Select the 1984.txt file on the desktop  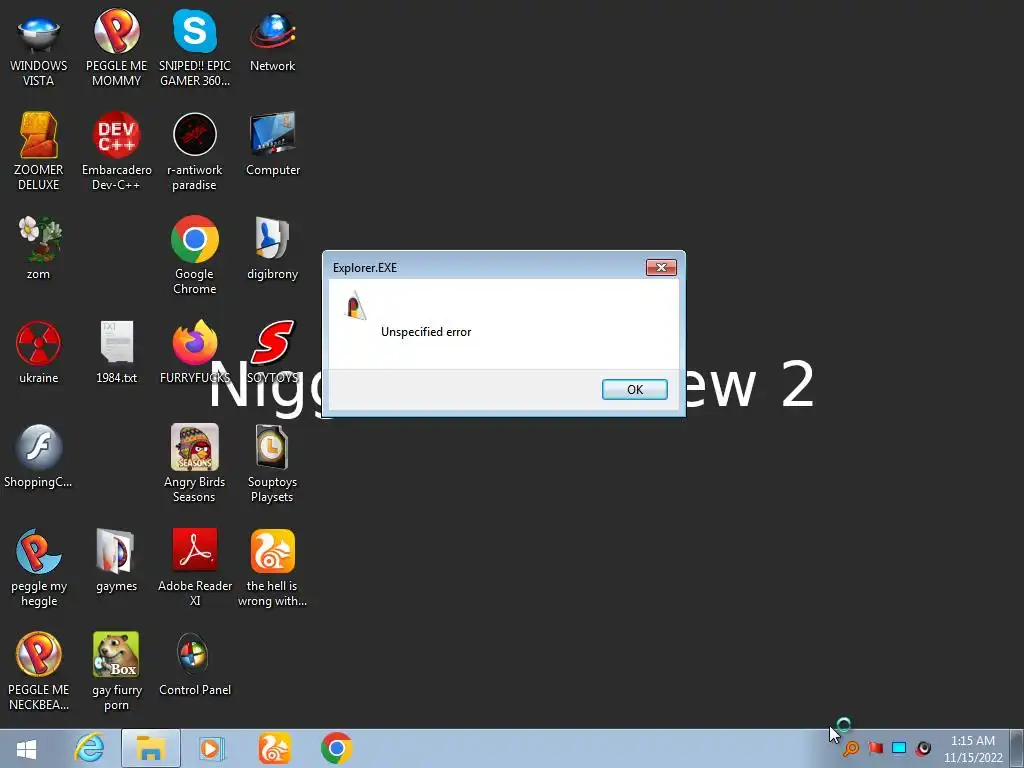[x=116, y=353]
